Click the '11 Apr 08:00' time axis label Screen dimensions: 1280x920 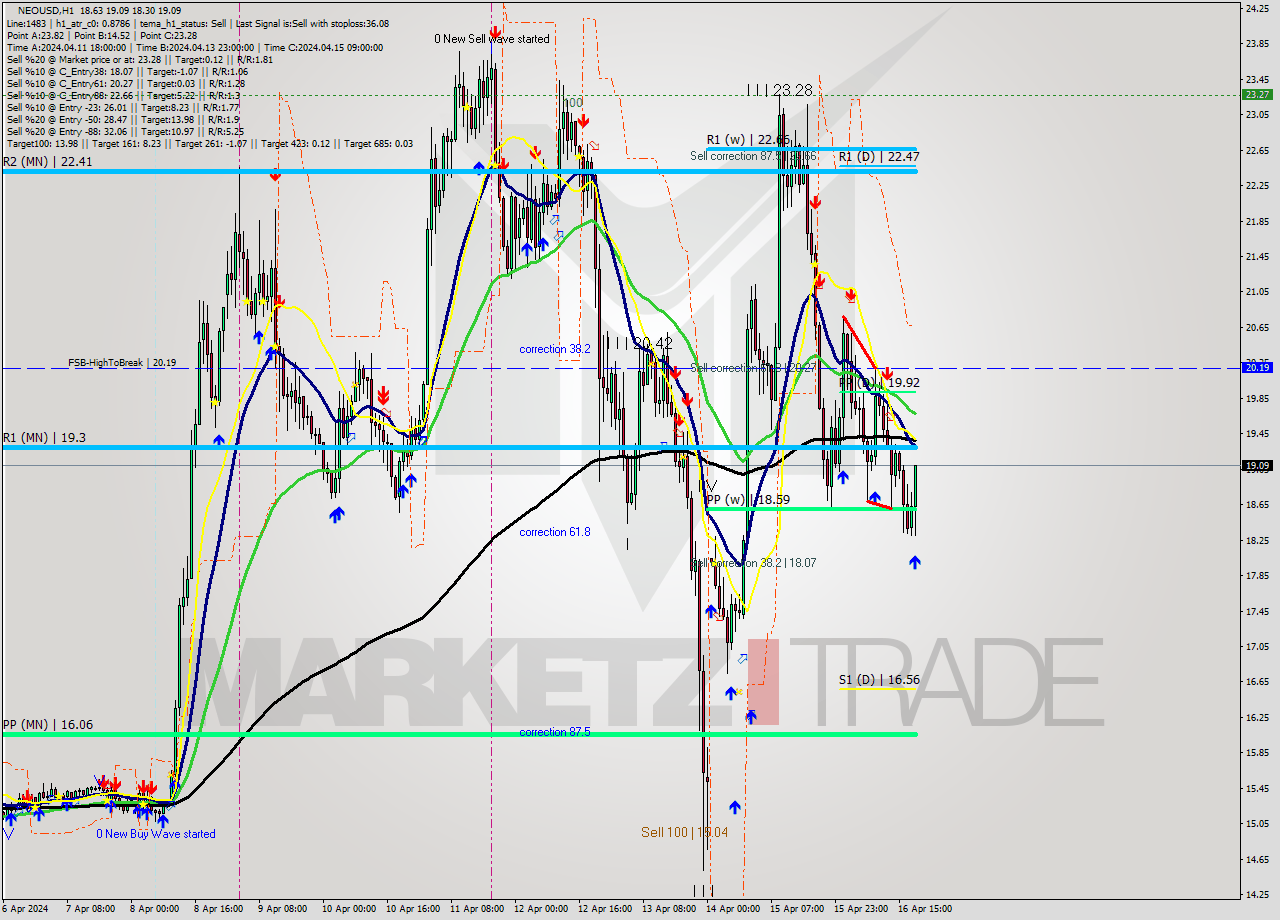[x=476, y=909]
